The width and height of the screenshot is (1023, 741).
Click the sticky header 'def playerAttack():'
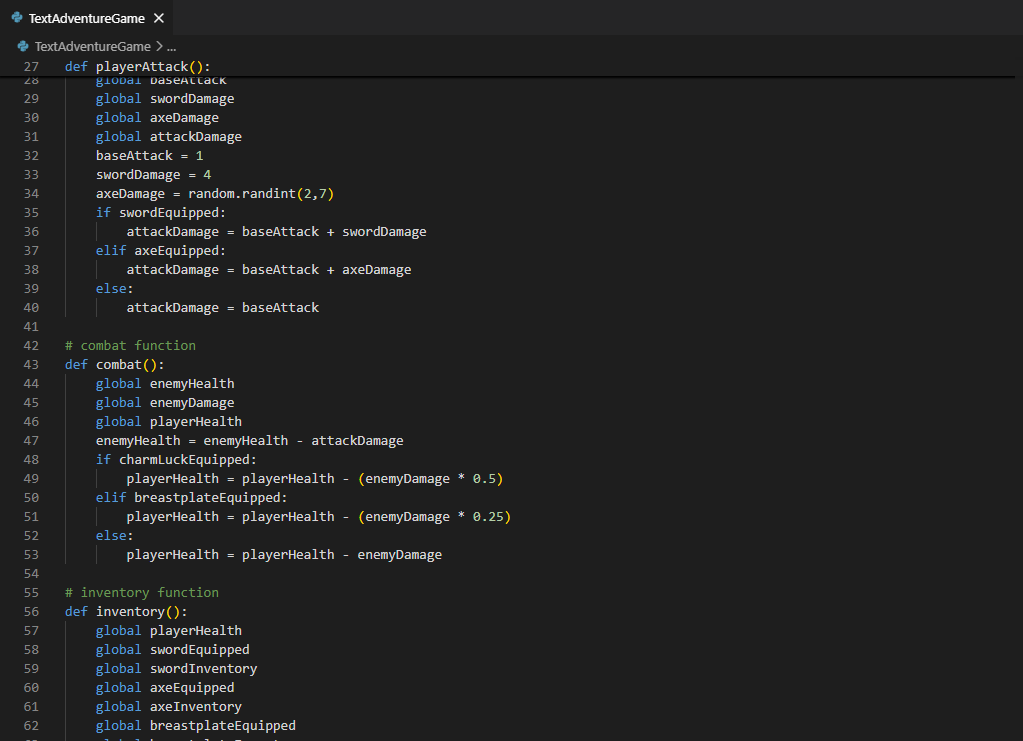[138, 67]
